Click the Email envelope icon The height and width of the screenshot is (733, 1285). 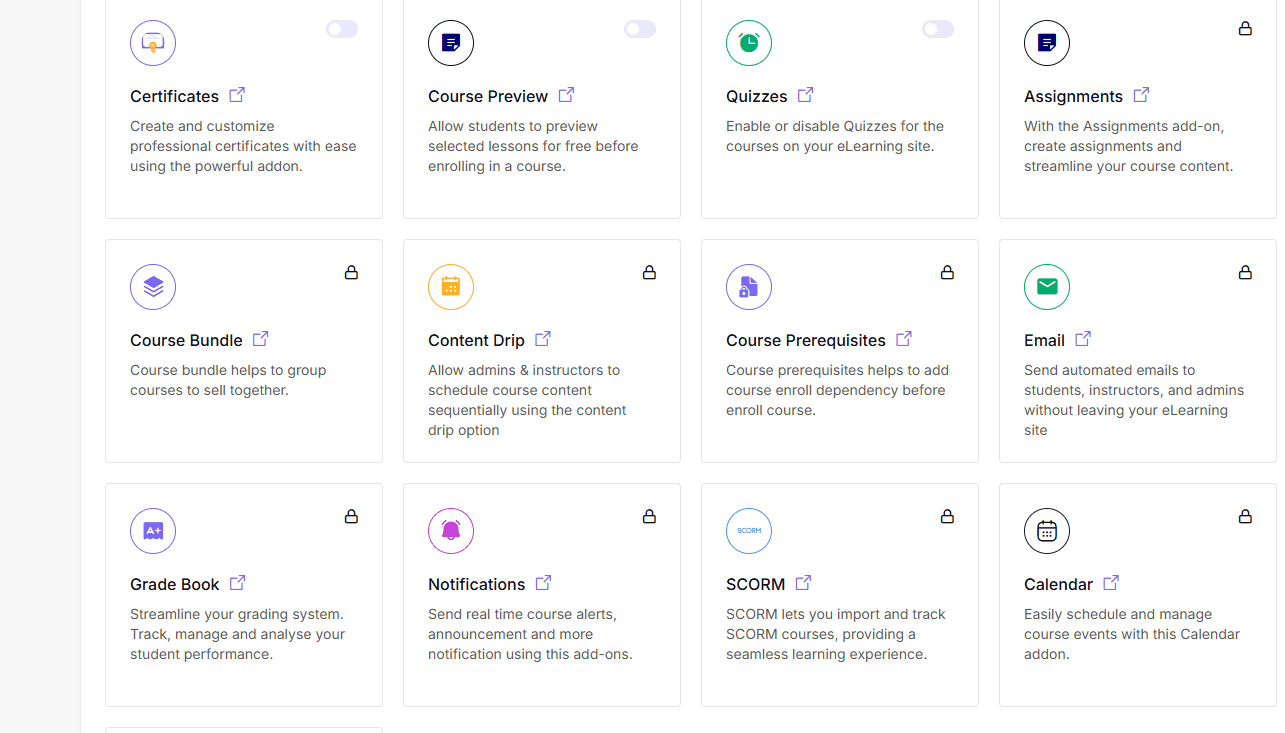(x=1047, y=287)
